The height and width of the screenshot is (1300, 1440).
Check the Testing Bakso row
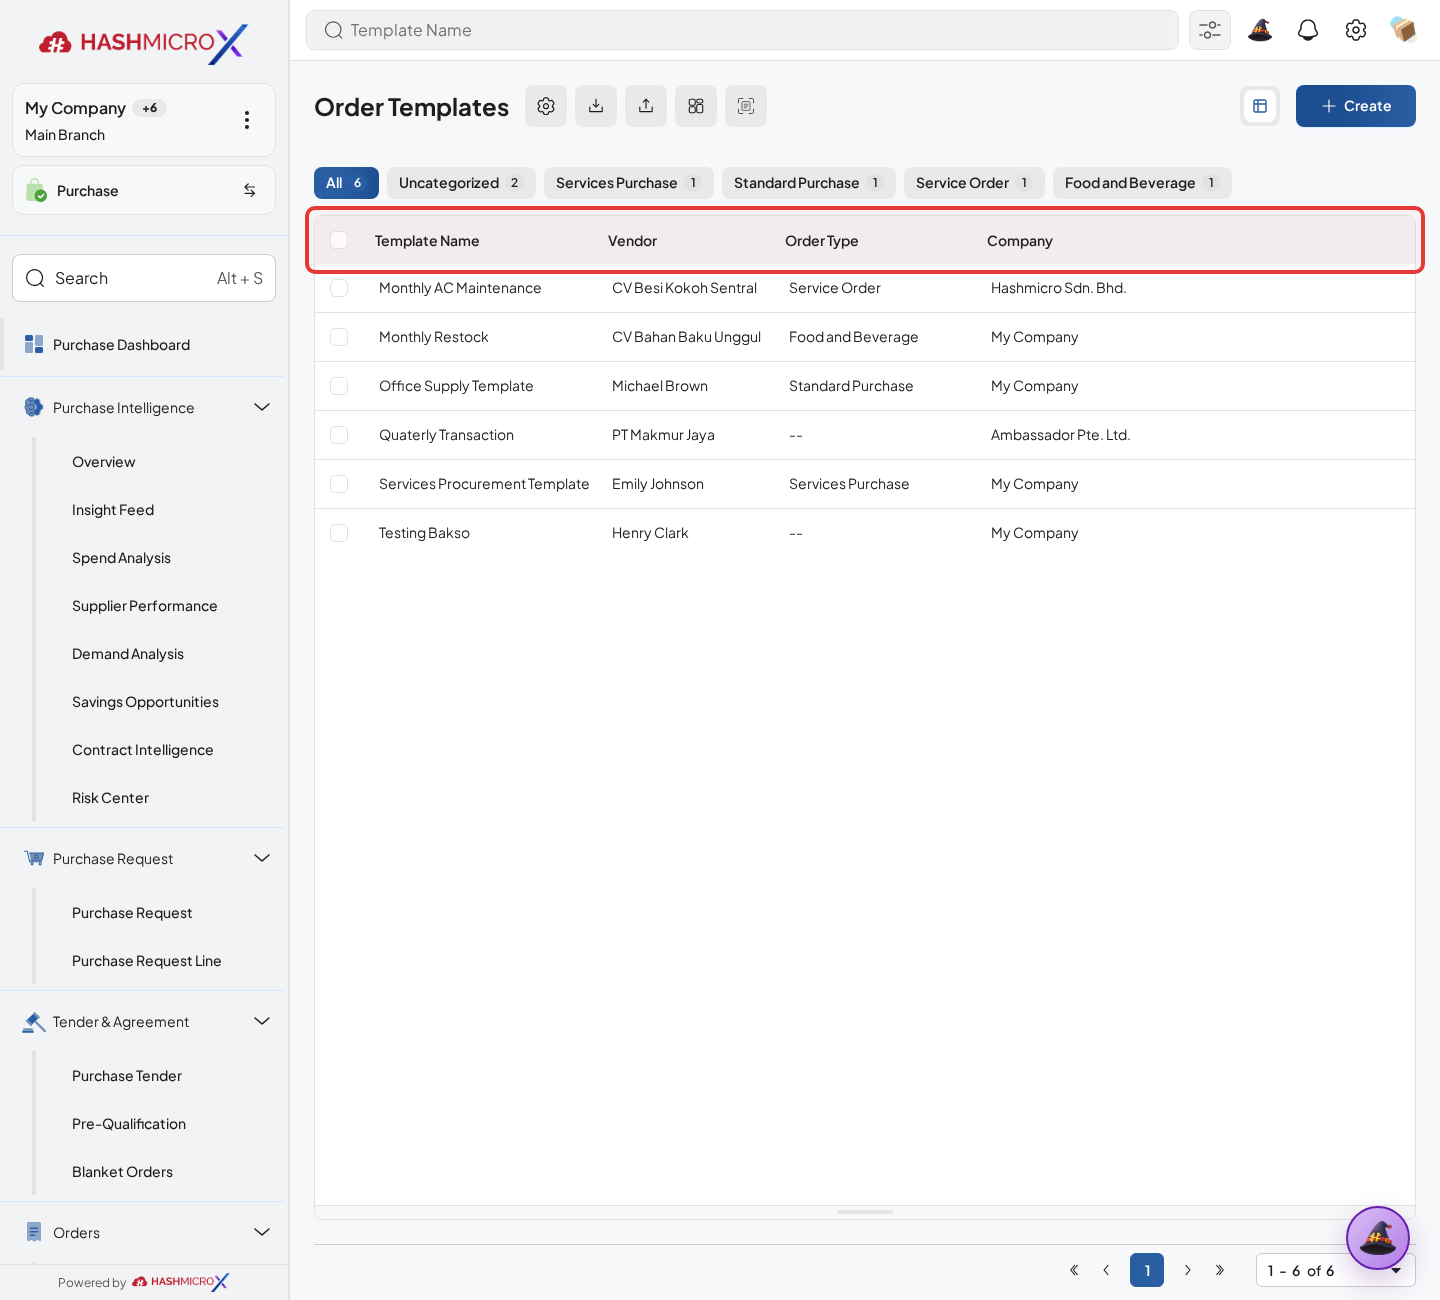pos(339,533)
